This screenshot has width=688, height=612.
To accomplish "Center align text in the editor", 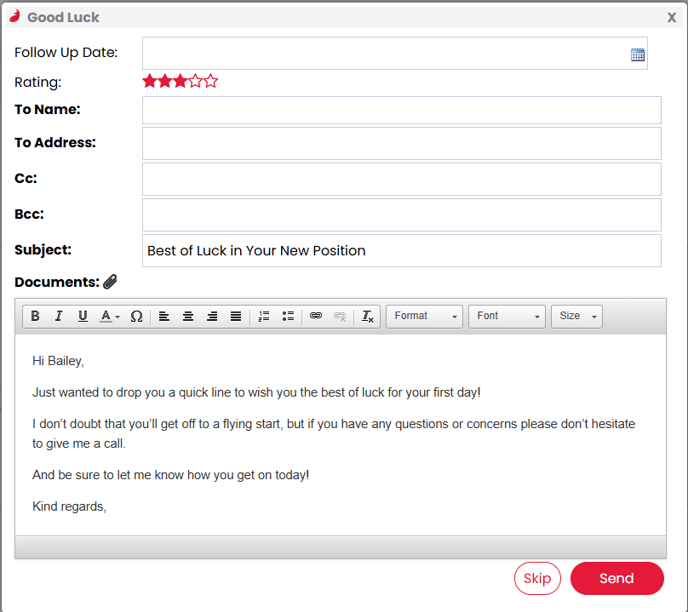I will (x=188, y=316).
